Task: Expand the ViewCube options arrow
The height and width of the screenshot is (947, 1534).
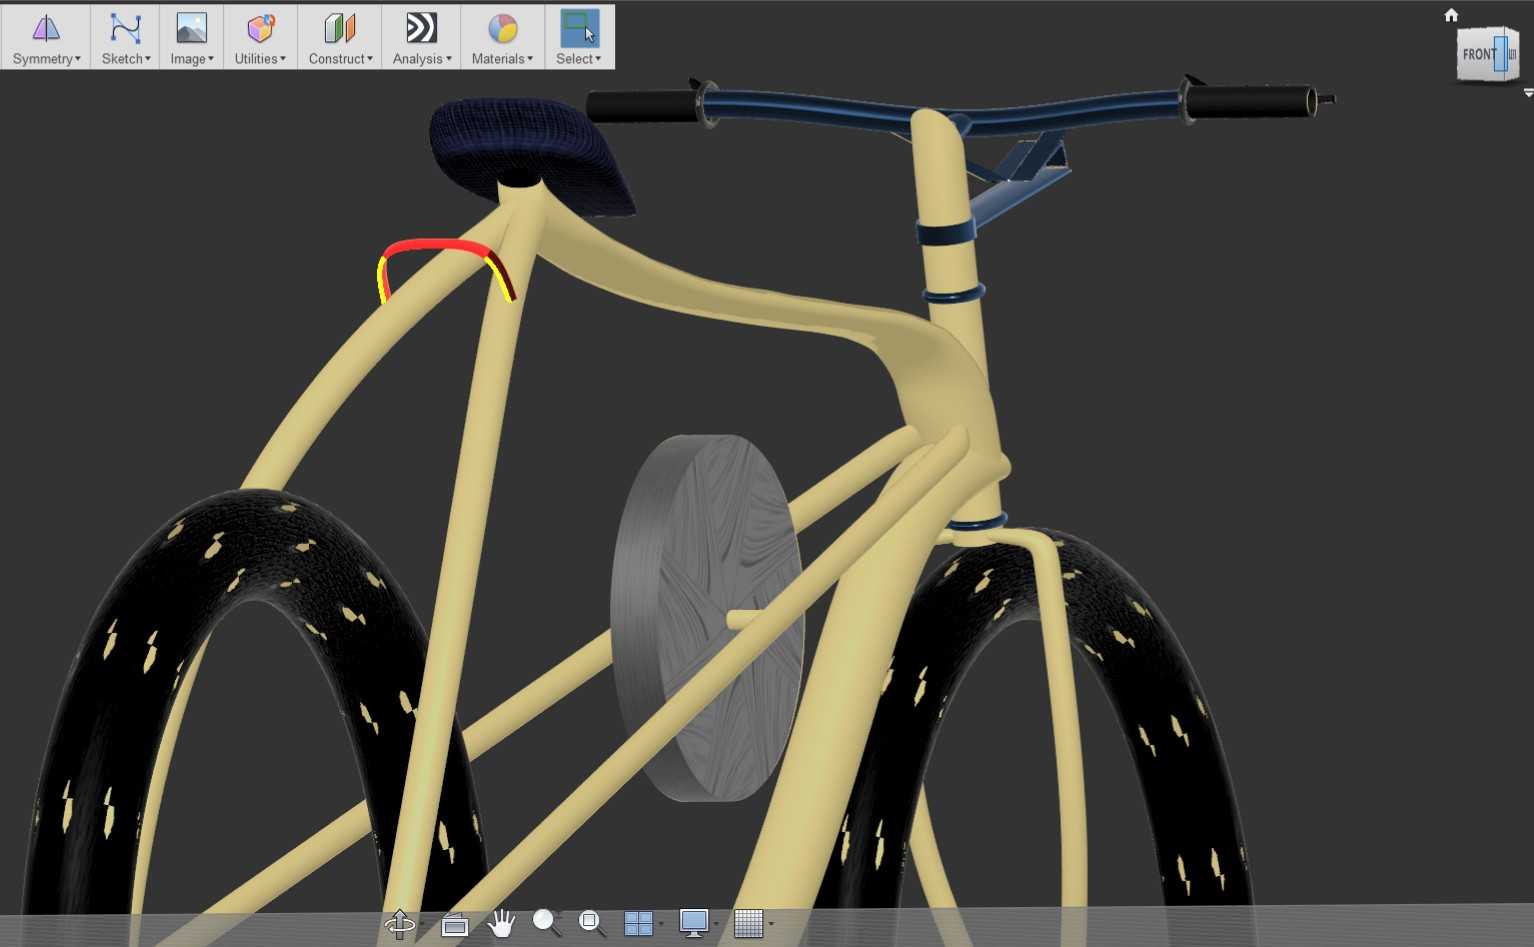Action: coord(1528,93)
